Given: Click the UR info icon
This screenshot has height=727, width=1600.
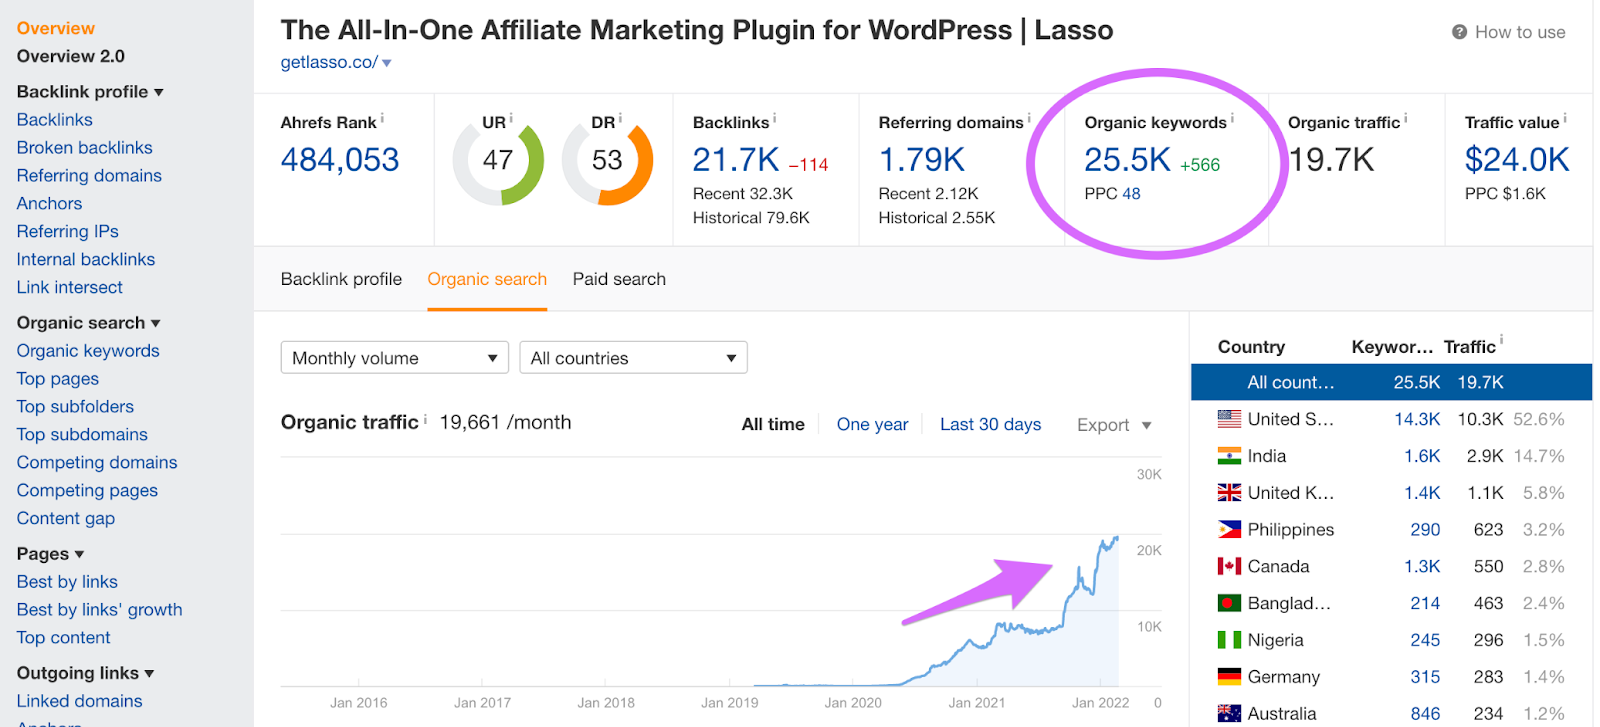Looking at the screenshot, I should (x=511, y=118).
